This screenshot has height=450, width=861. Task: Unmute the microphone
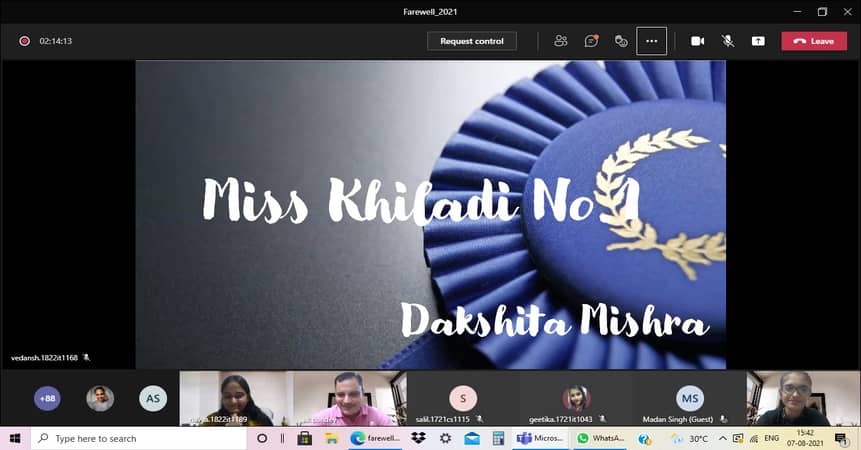(728, 41)
